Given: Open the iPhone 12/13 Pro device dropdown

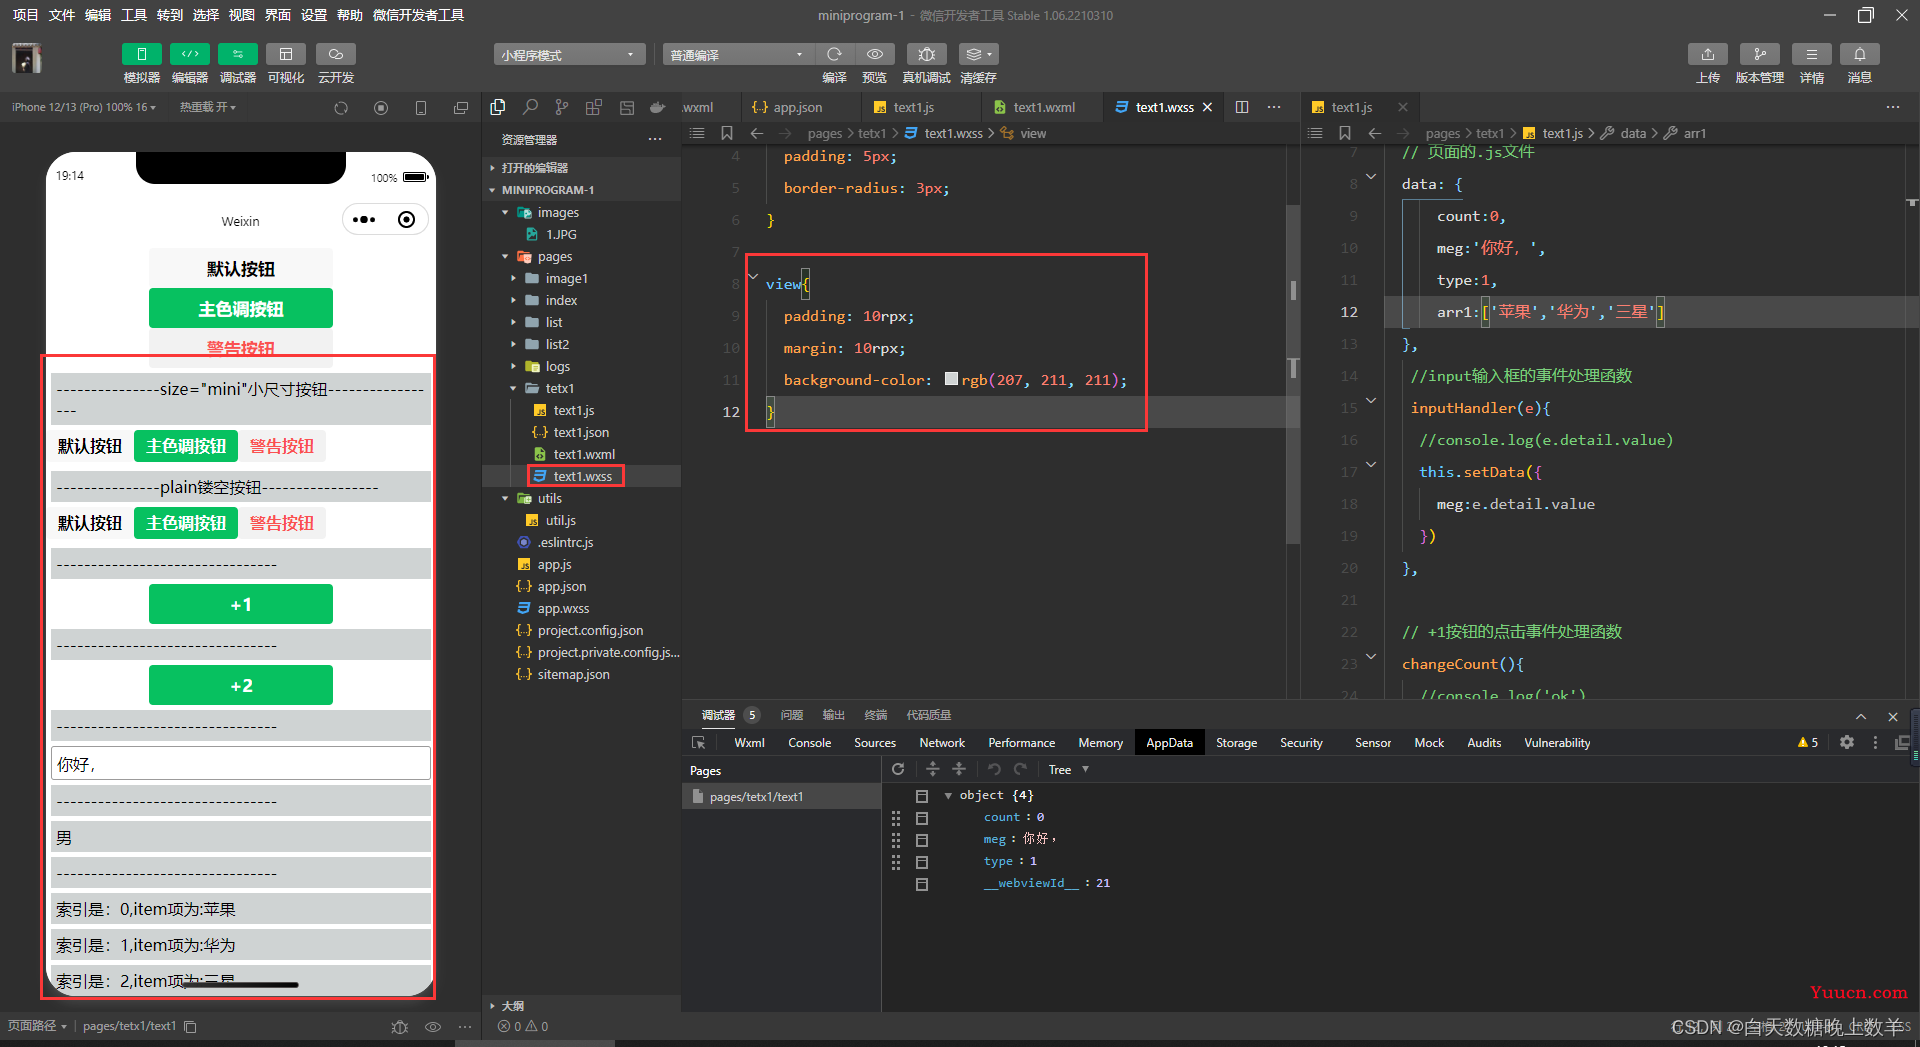Looking at the screenshot, I should 84,107.
